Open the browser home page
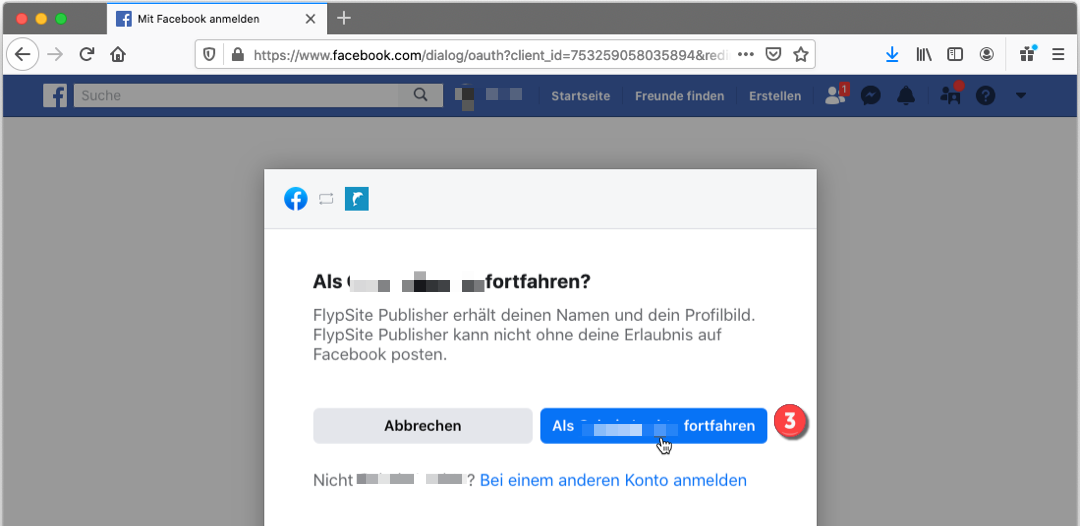The width and height of the screenshot is (1080, 526). (x=118, y=54)
